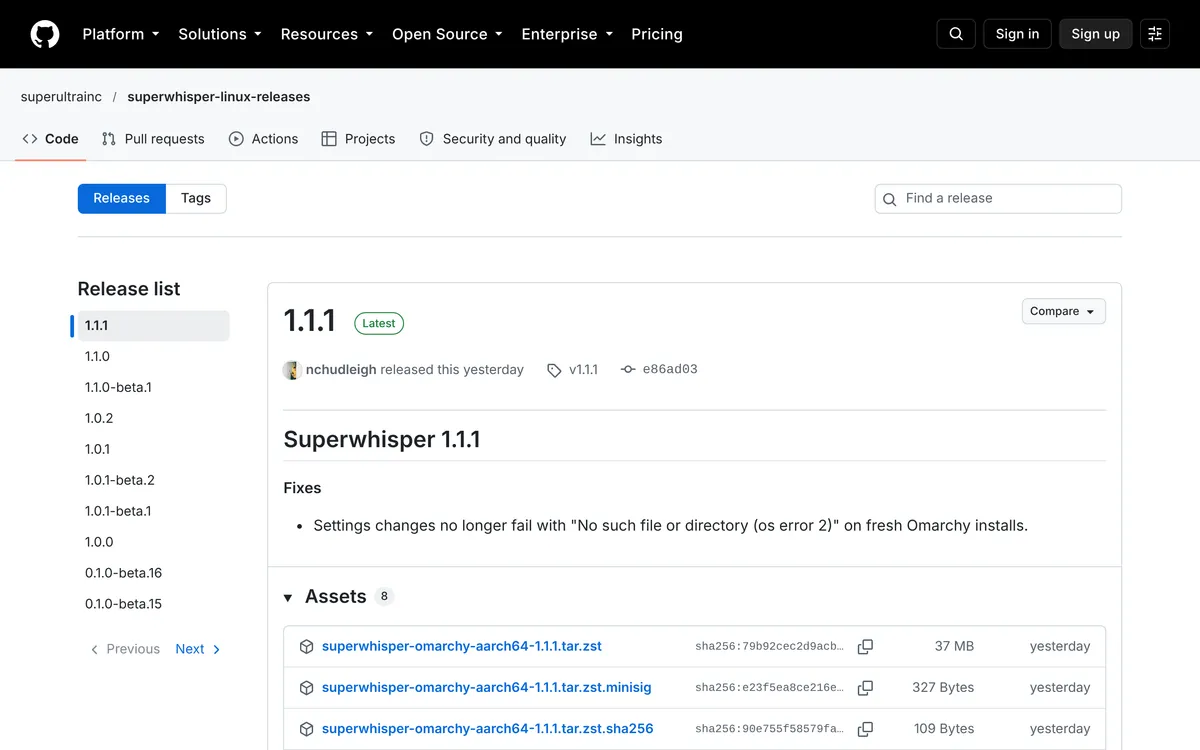Image resolution: width=1200 pixels, height=750 pixels.
Task: Open the v1.1.1 tag link
Action: 583,370
